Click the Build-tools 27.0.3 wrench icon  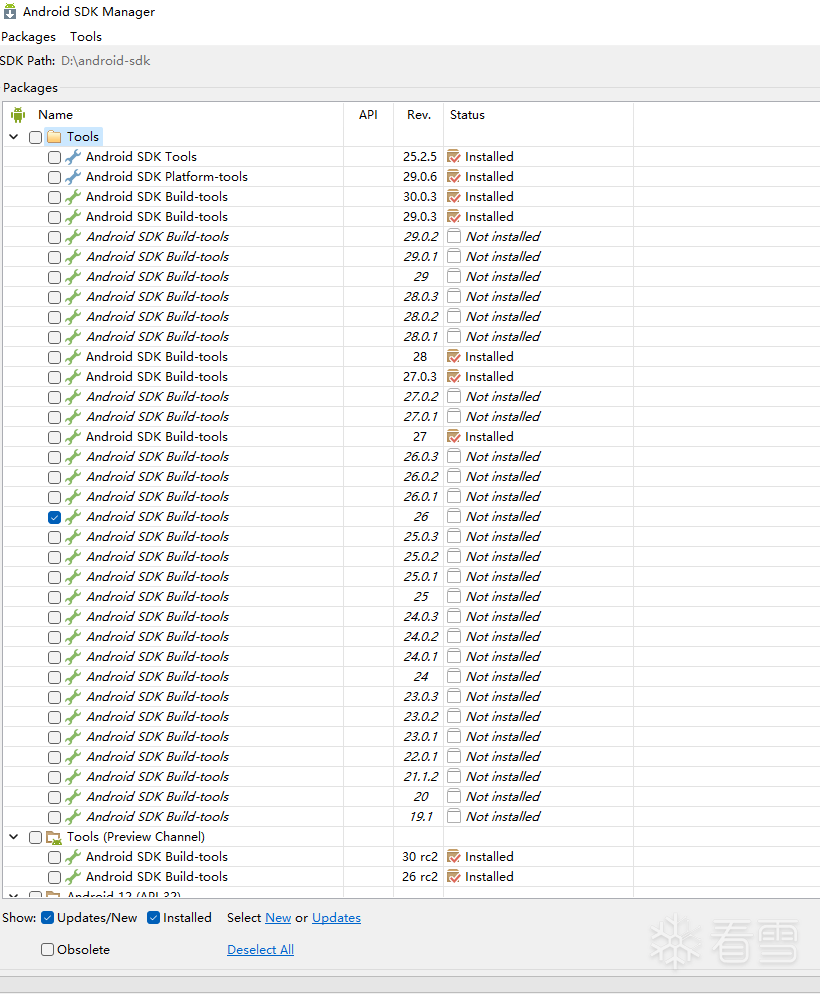(x=73, y=377)
